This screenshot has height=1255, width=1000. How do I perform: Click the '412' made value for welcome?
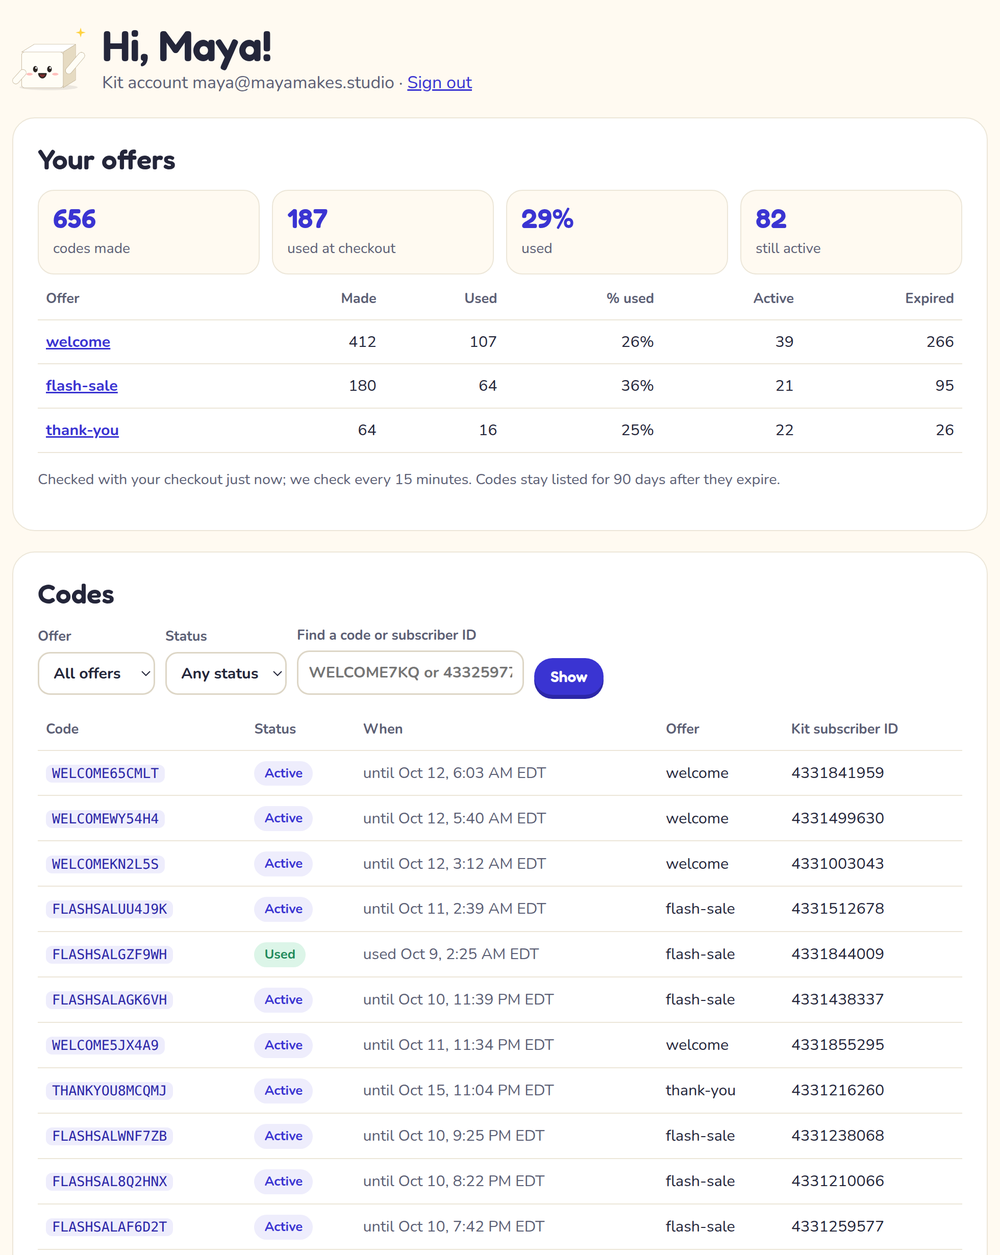click(362, 342)
